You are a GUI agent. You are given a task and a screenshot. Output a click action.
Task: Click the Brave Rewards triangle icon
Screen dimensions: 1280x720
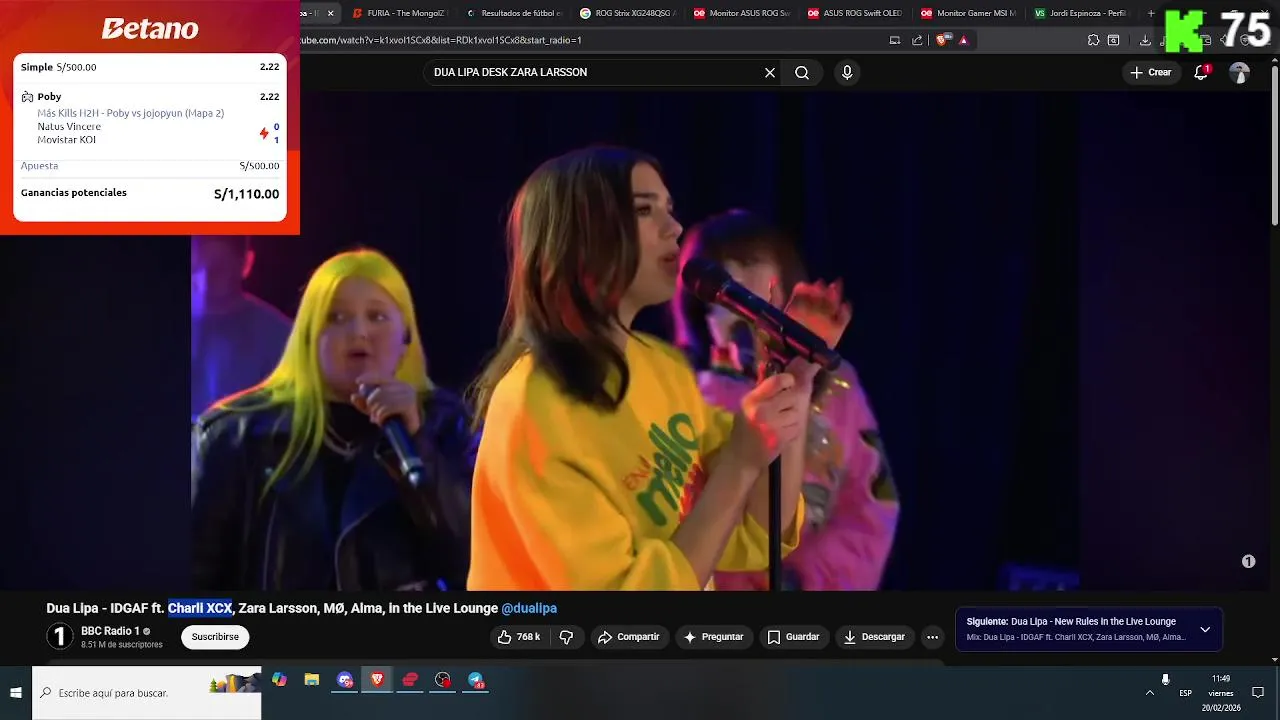click(963, 40)
